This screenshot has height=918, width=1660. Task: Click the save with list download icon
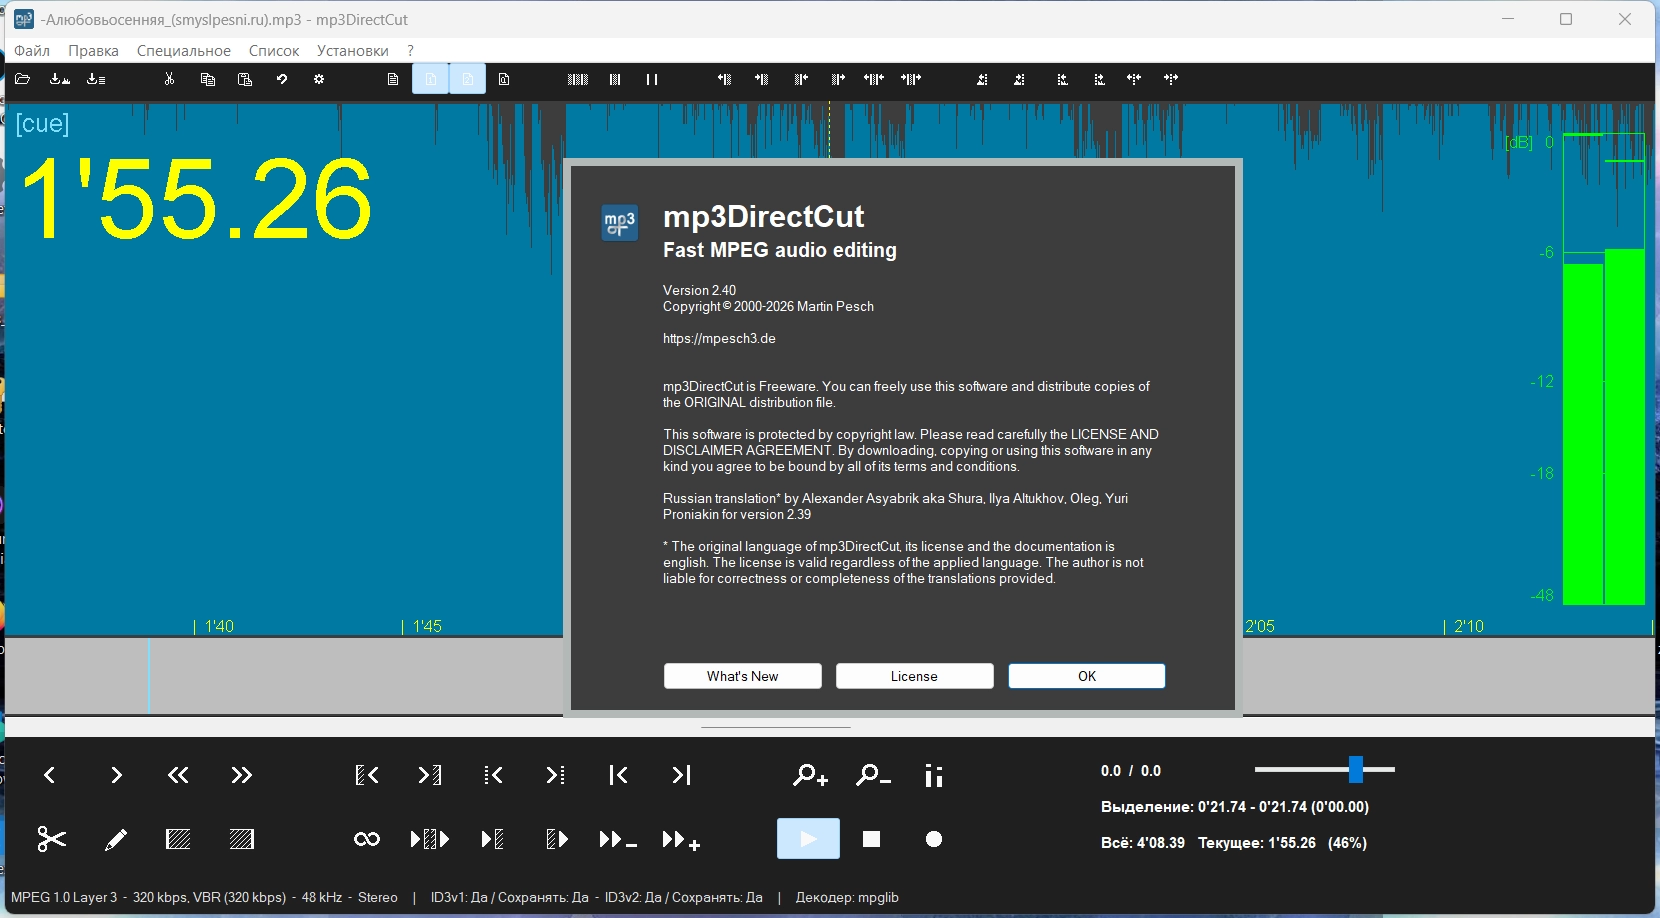(x=96, y=79)
